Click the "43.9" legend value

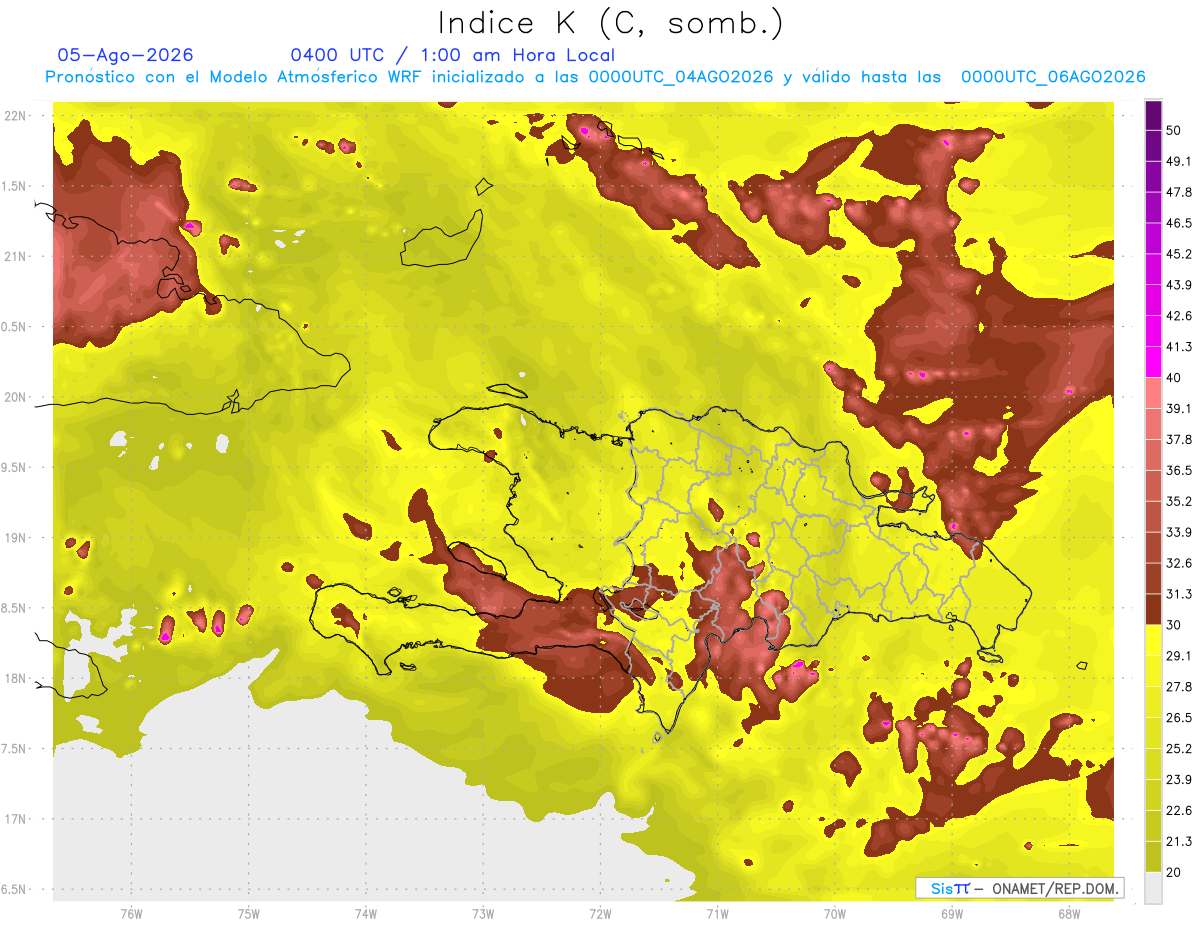tap(1178, 285)
